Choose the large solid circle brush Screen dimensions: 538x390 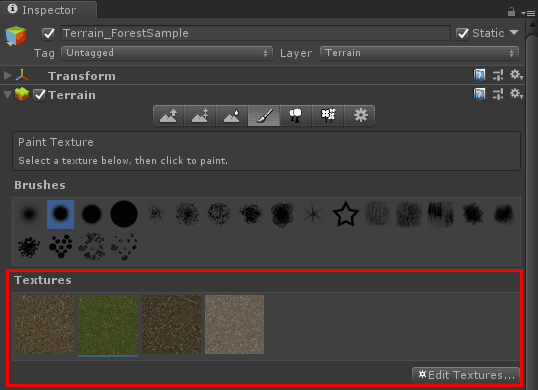click(124, 214)
